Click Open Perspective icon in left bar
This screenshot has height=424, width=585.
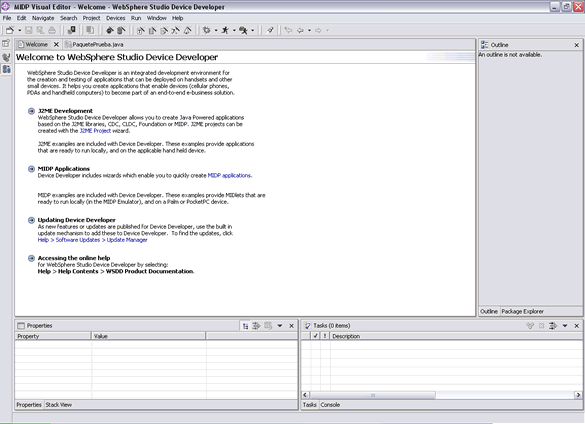pos(6,43)
